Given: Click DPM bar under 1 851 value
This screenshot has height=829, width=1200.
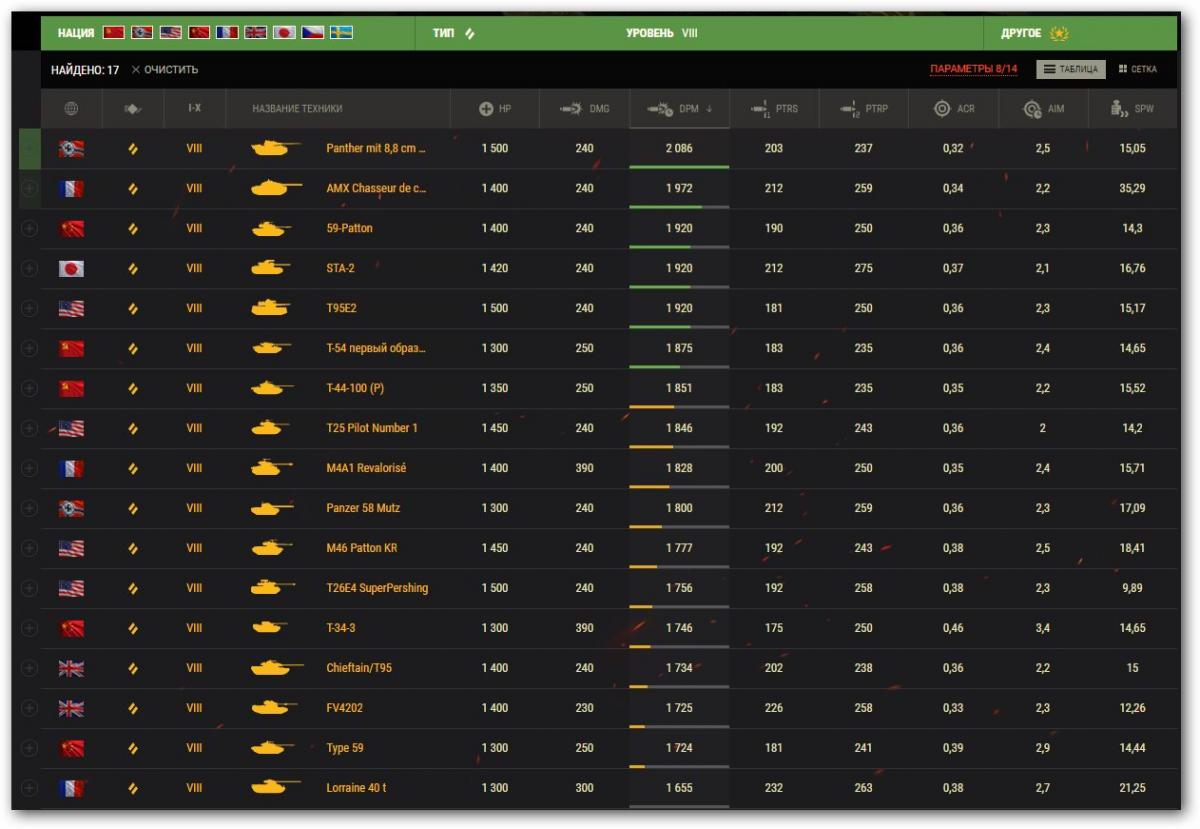Looking at the screenshot, I should pos(679,406).
